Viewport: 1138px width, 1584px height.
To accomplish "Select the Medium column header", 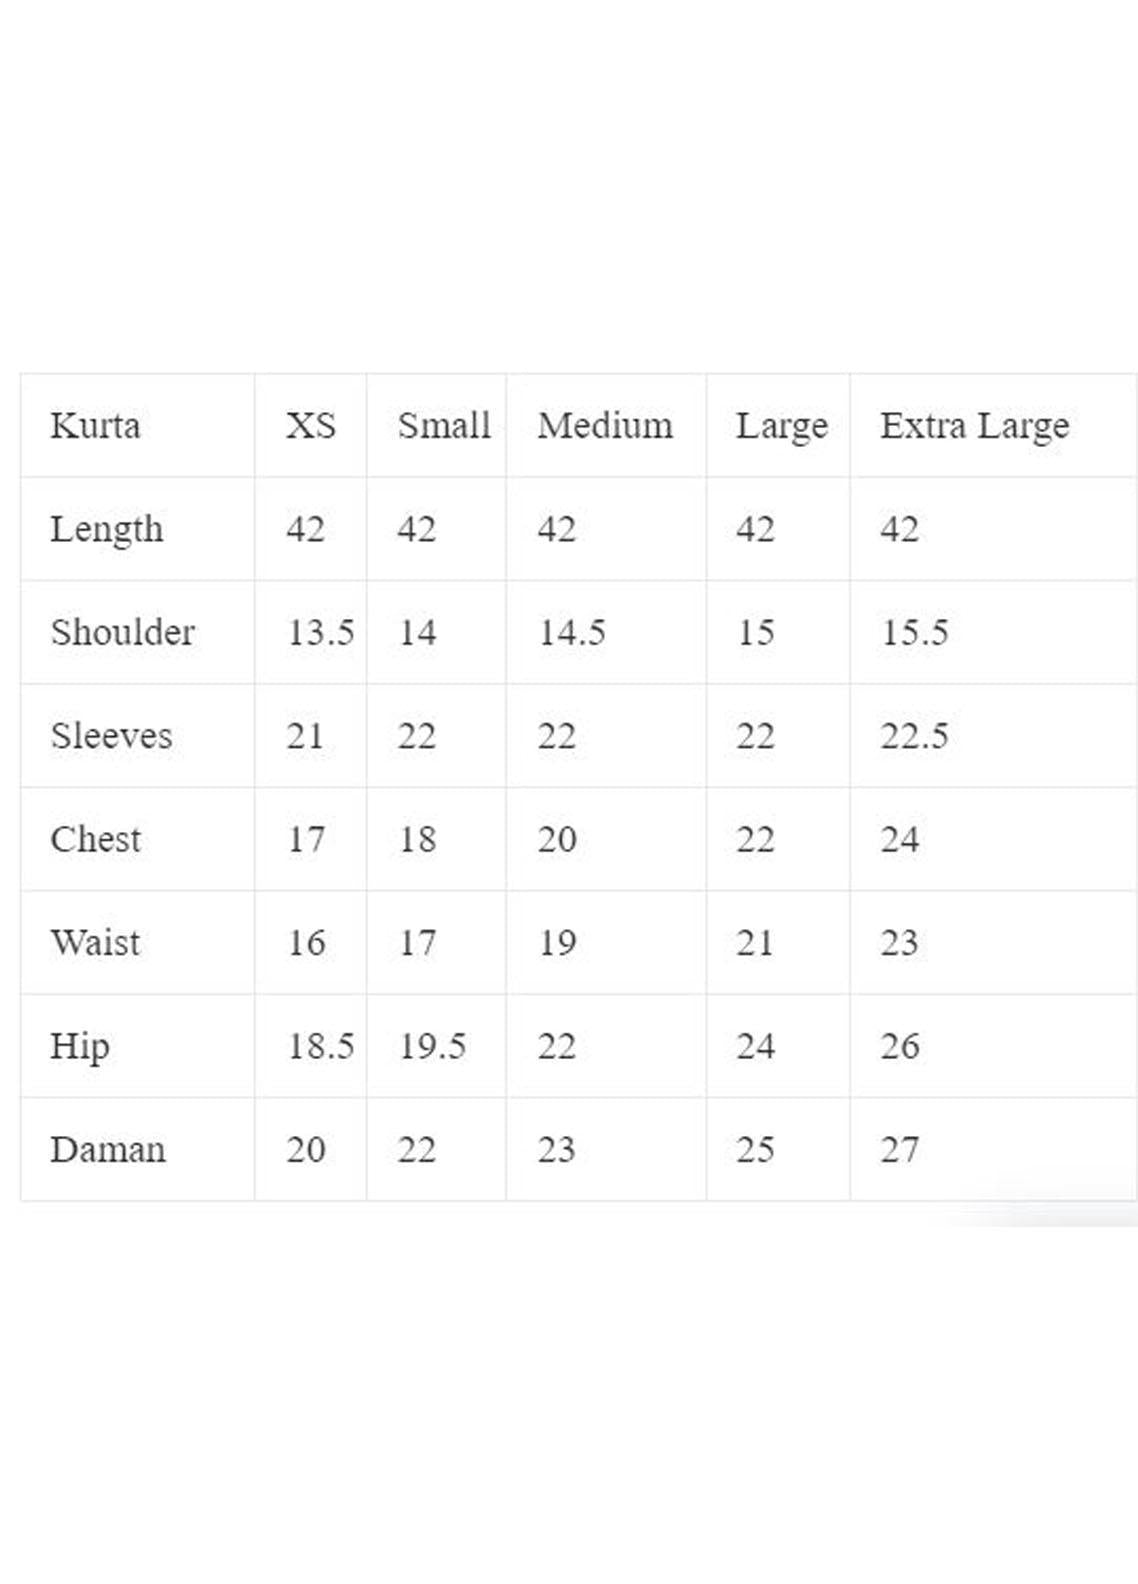I will 605,426.
